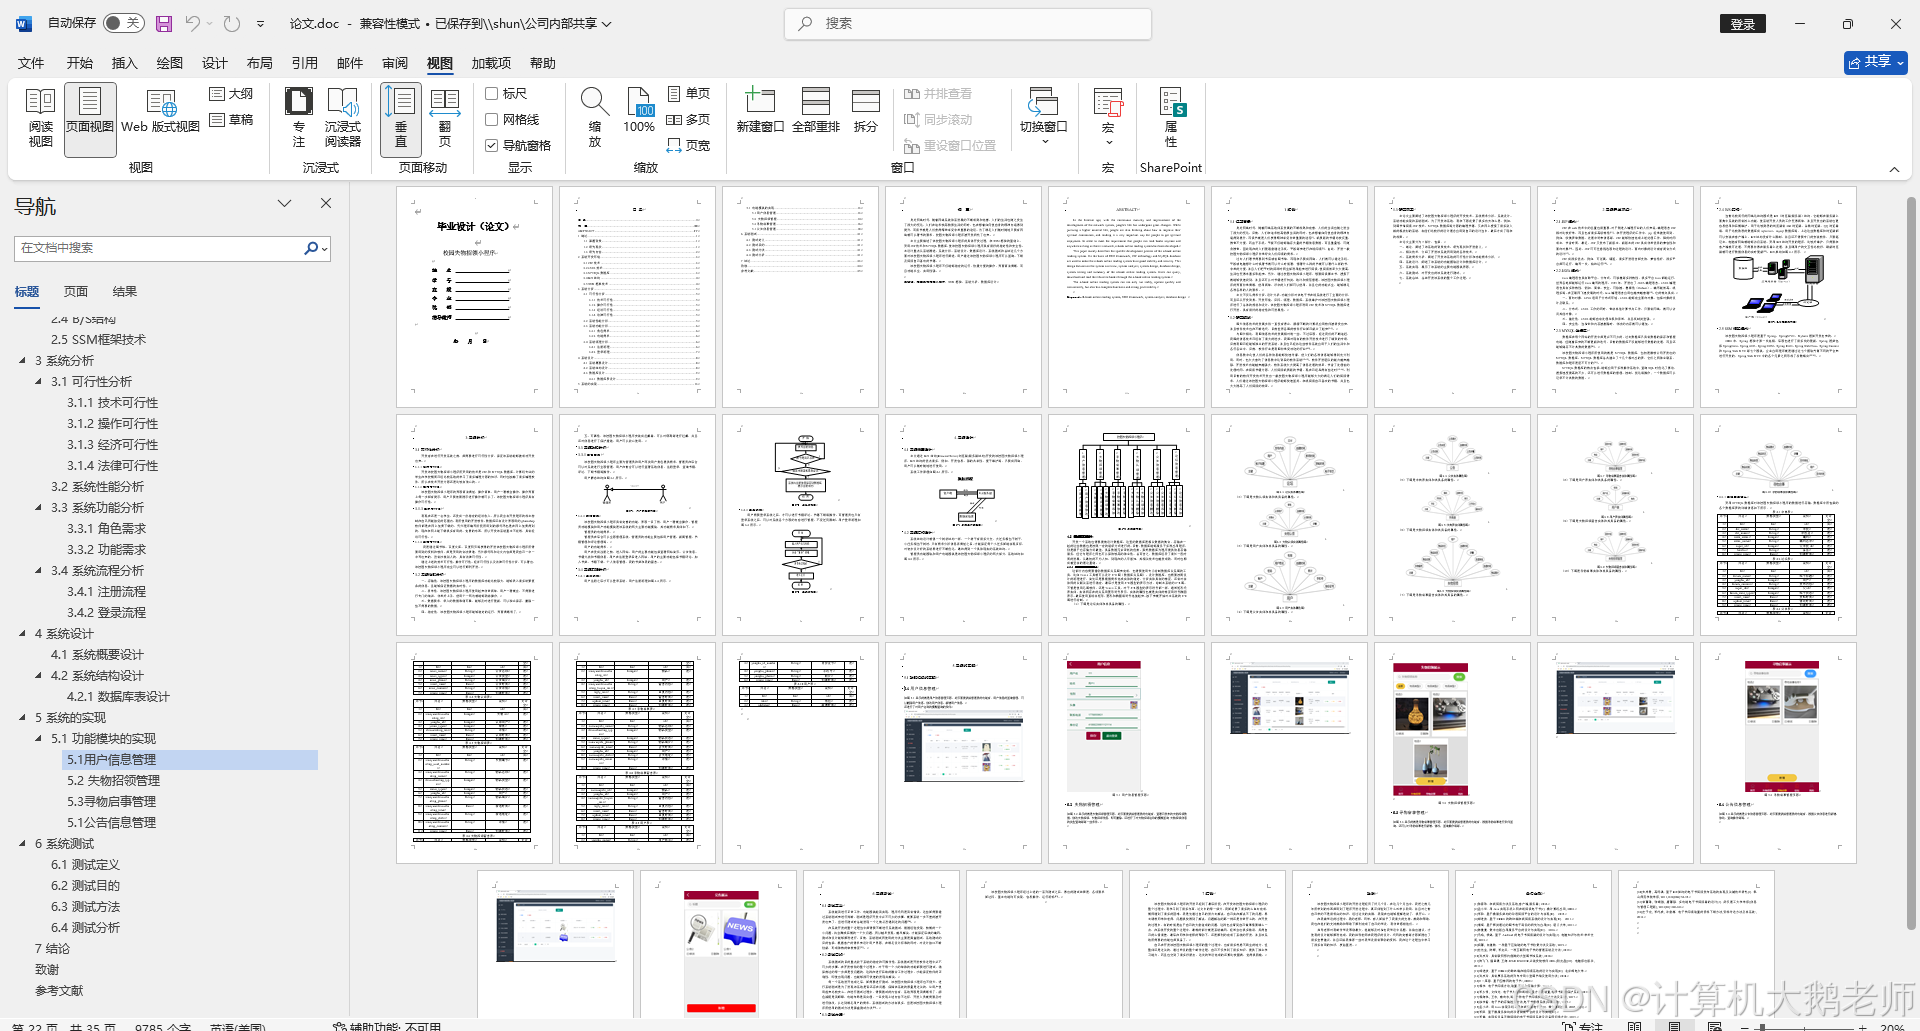
Task: Click the 共享 (Share) button
Action: [x=1876, y=62]
